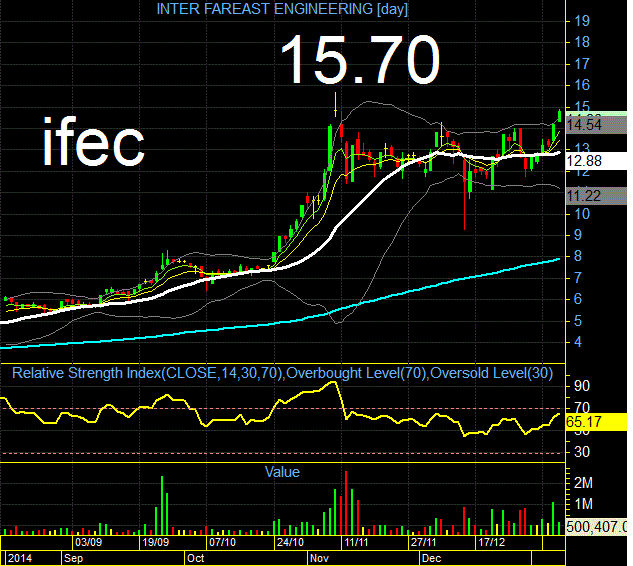Click the 9 price axis label
Screen dimensions: 633x566
pyautogui.click(x=578, y=235)
